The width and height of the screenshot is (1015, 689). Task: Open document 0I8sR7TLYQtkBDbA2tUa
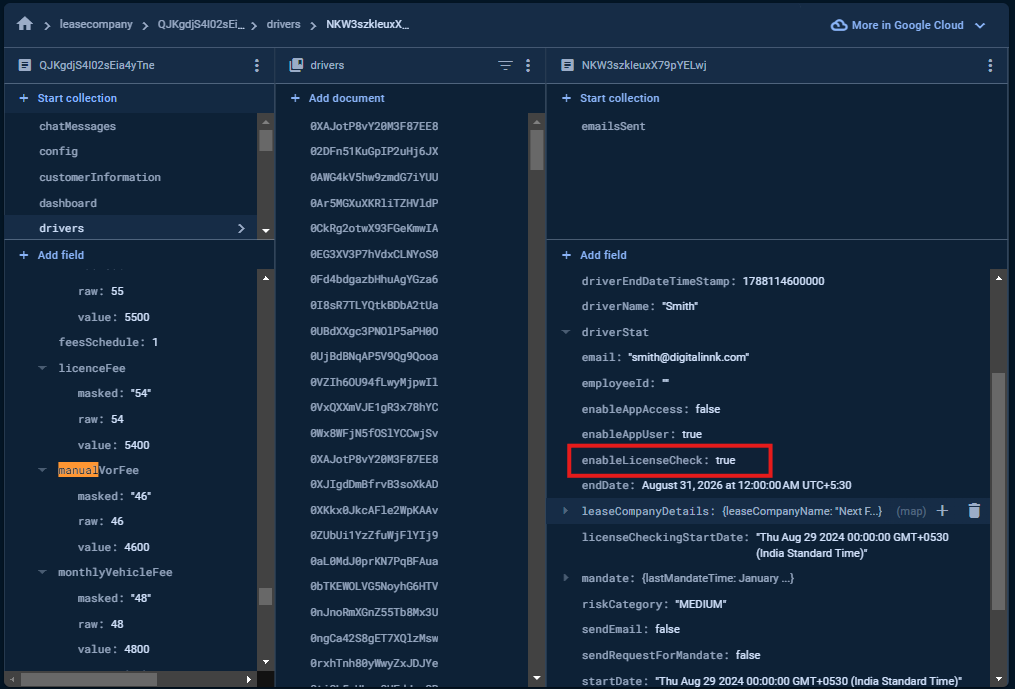tap(374, 305)
